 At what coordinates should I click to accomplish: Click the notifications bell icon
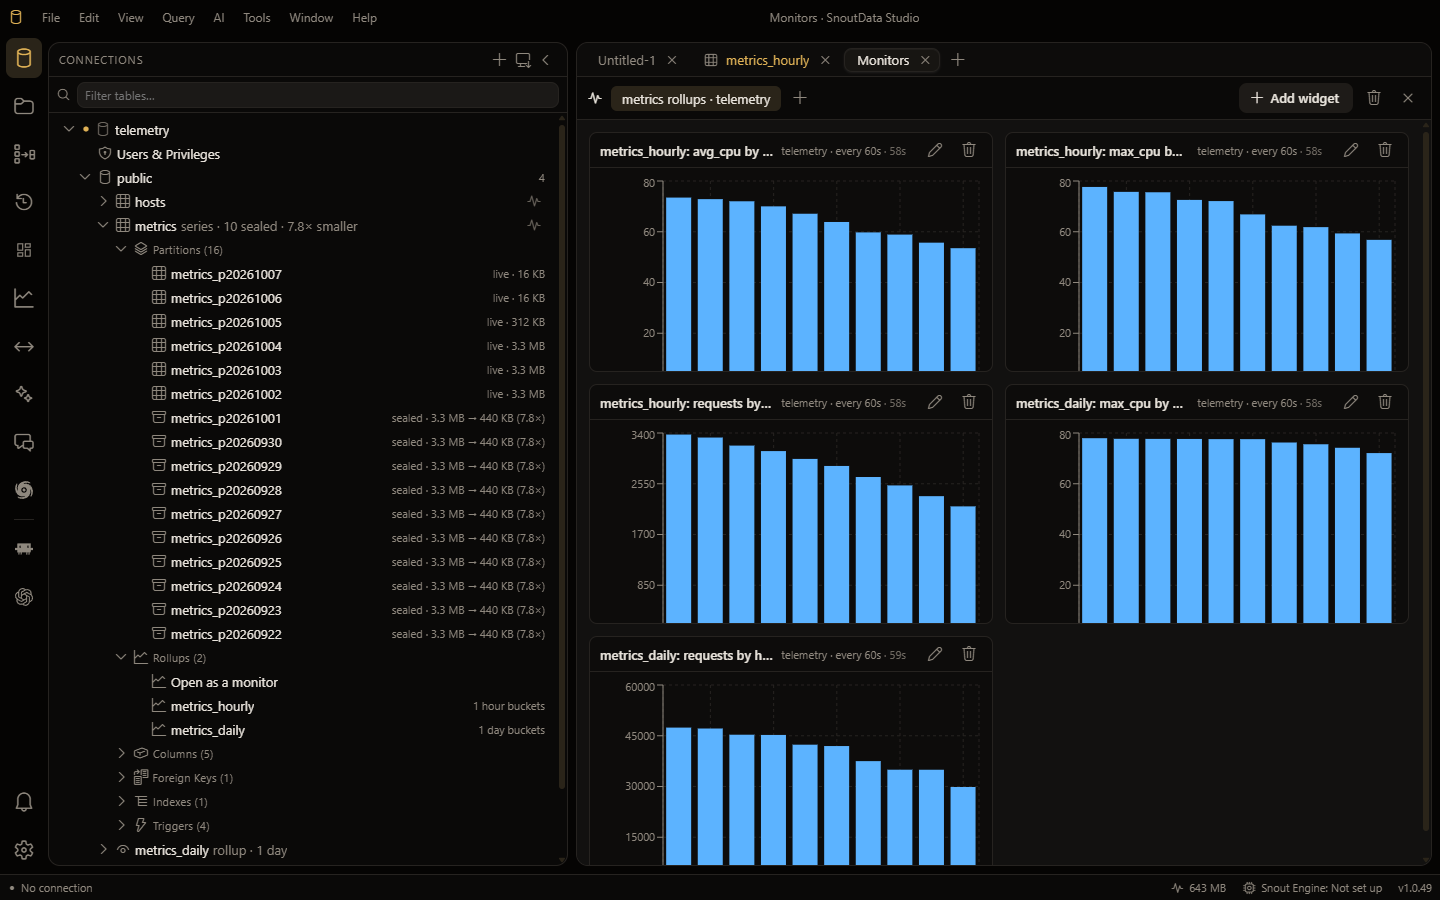click(24, 802)
